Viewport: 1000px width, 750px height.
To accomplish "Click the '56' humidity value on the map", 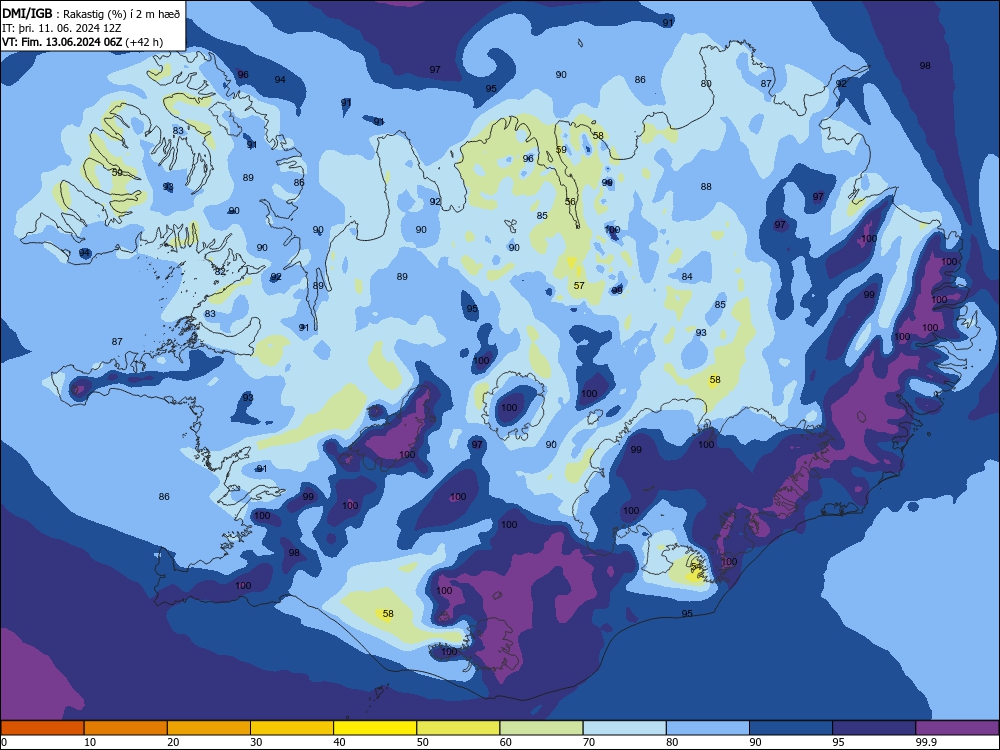I will click(x=570, y=202).
